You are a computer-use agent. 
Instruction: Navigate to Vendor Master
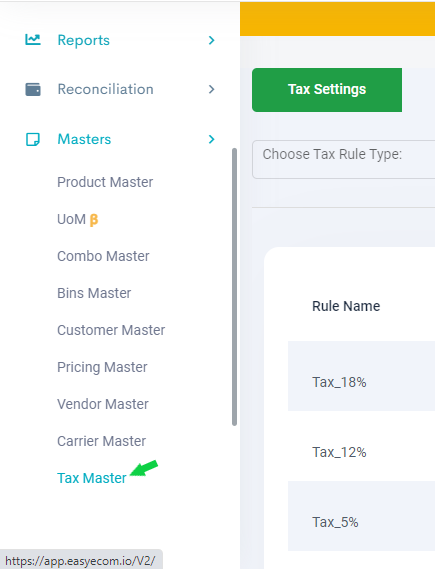pos(103,404)
